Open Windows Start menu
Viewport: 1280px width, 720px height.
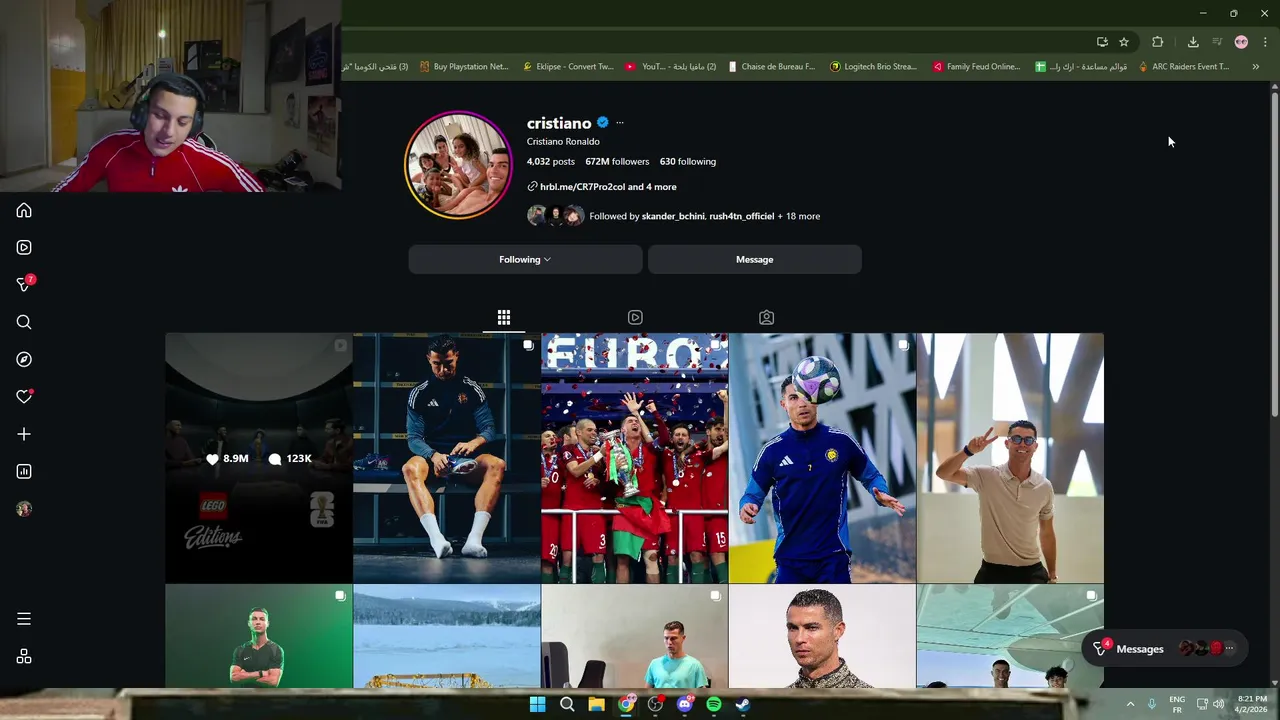click(x=537, y=704)
